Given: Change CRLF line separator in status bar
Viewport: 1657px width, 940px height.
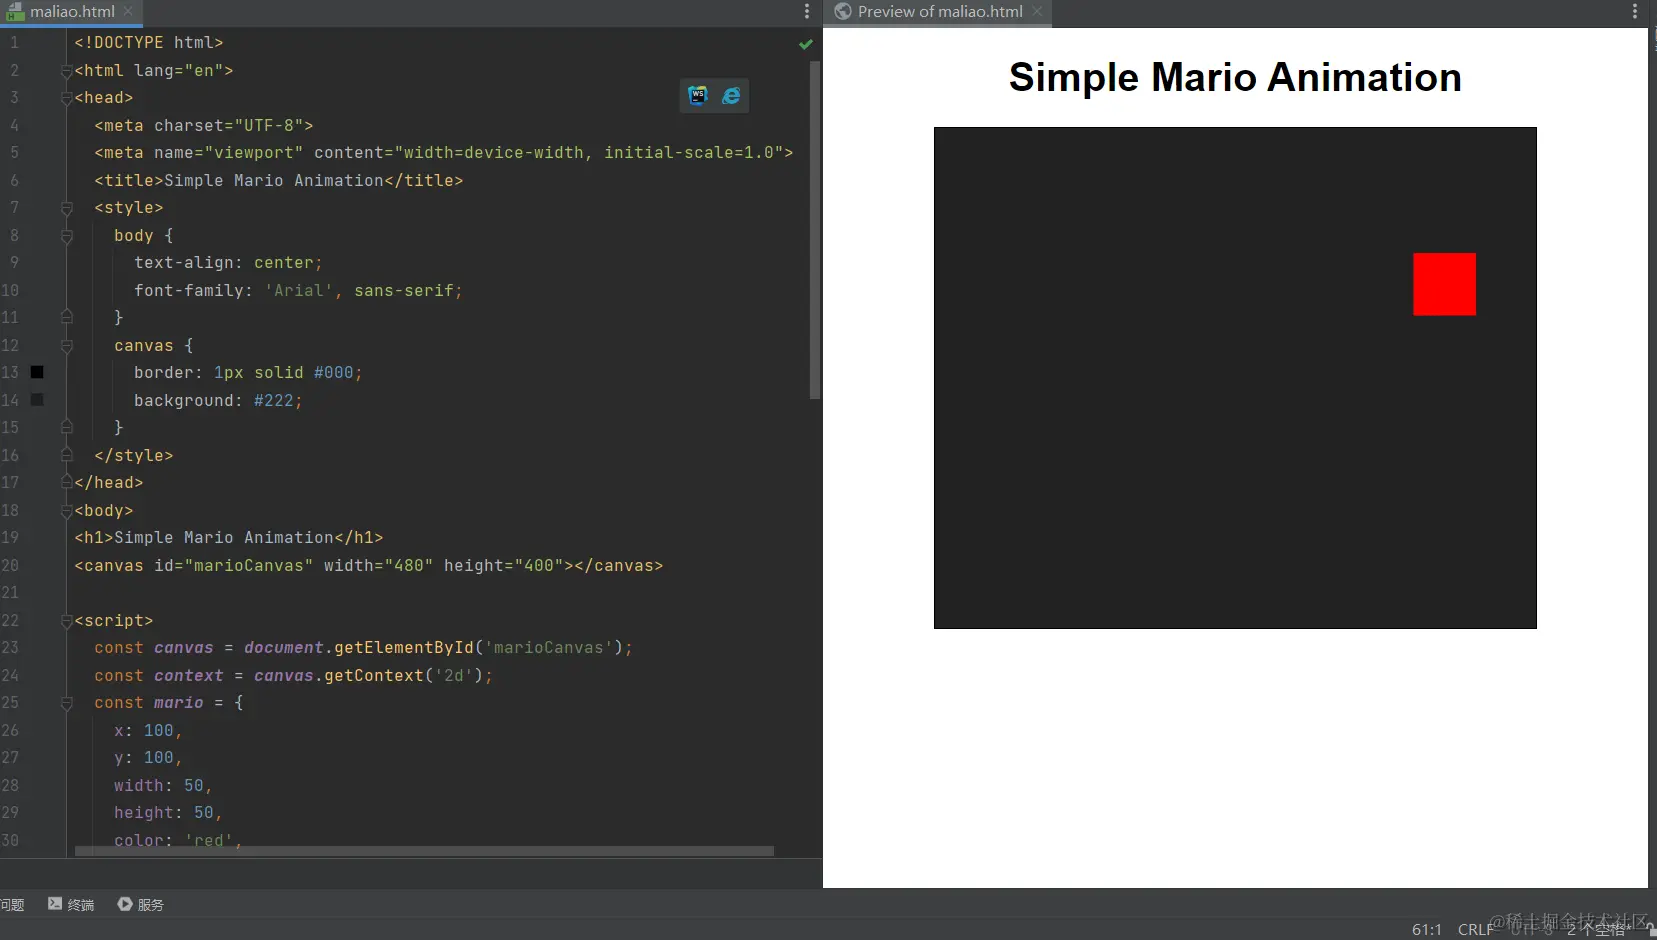Looking at the screenshot, I should pyautogui.click(x=1476, y=929).
